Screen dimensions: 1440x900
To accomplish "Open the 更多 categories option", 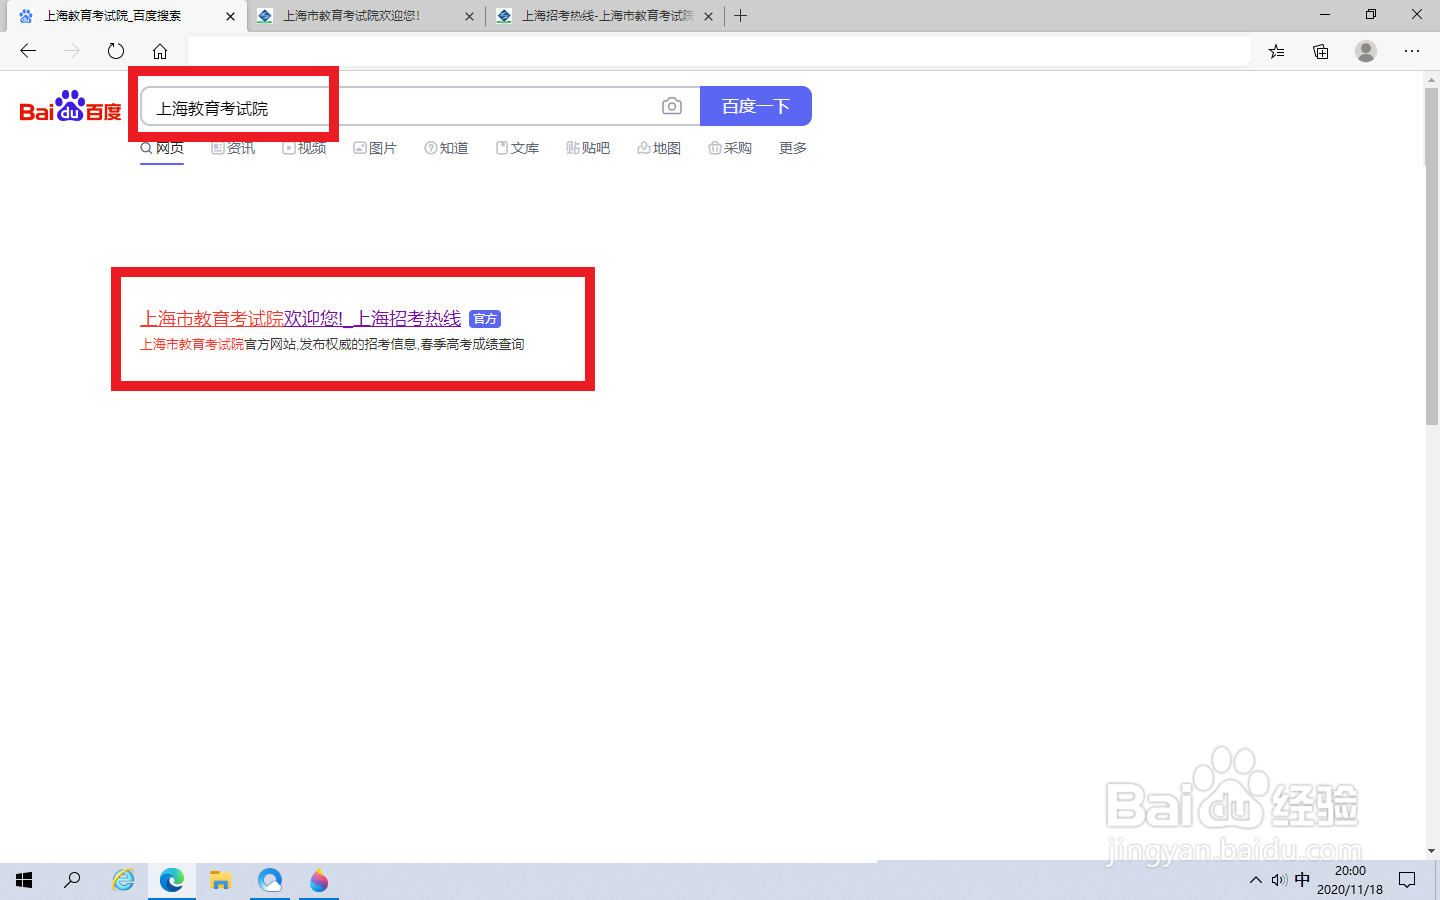I will (x=793, y=148).
